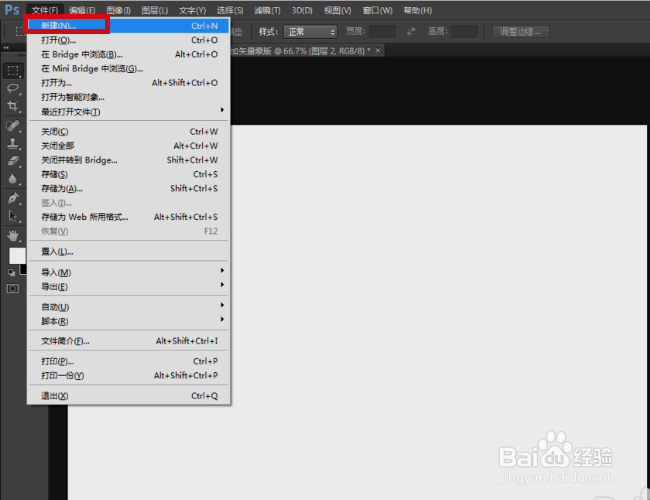Open the 样式 style dropdown
Viewport: 650px width, 500px height.
click(310, 32)
